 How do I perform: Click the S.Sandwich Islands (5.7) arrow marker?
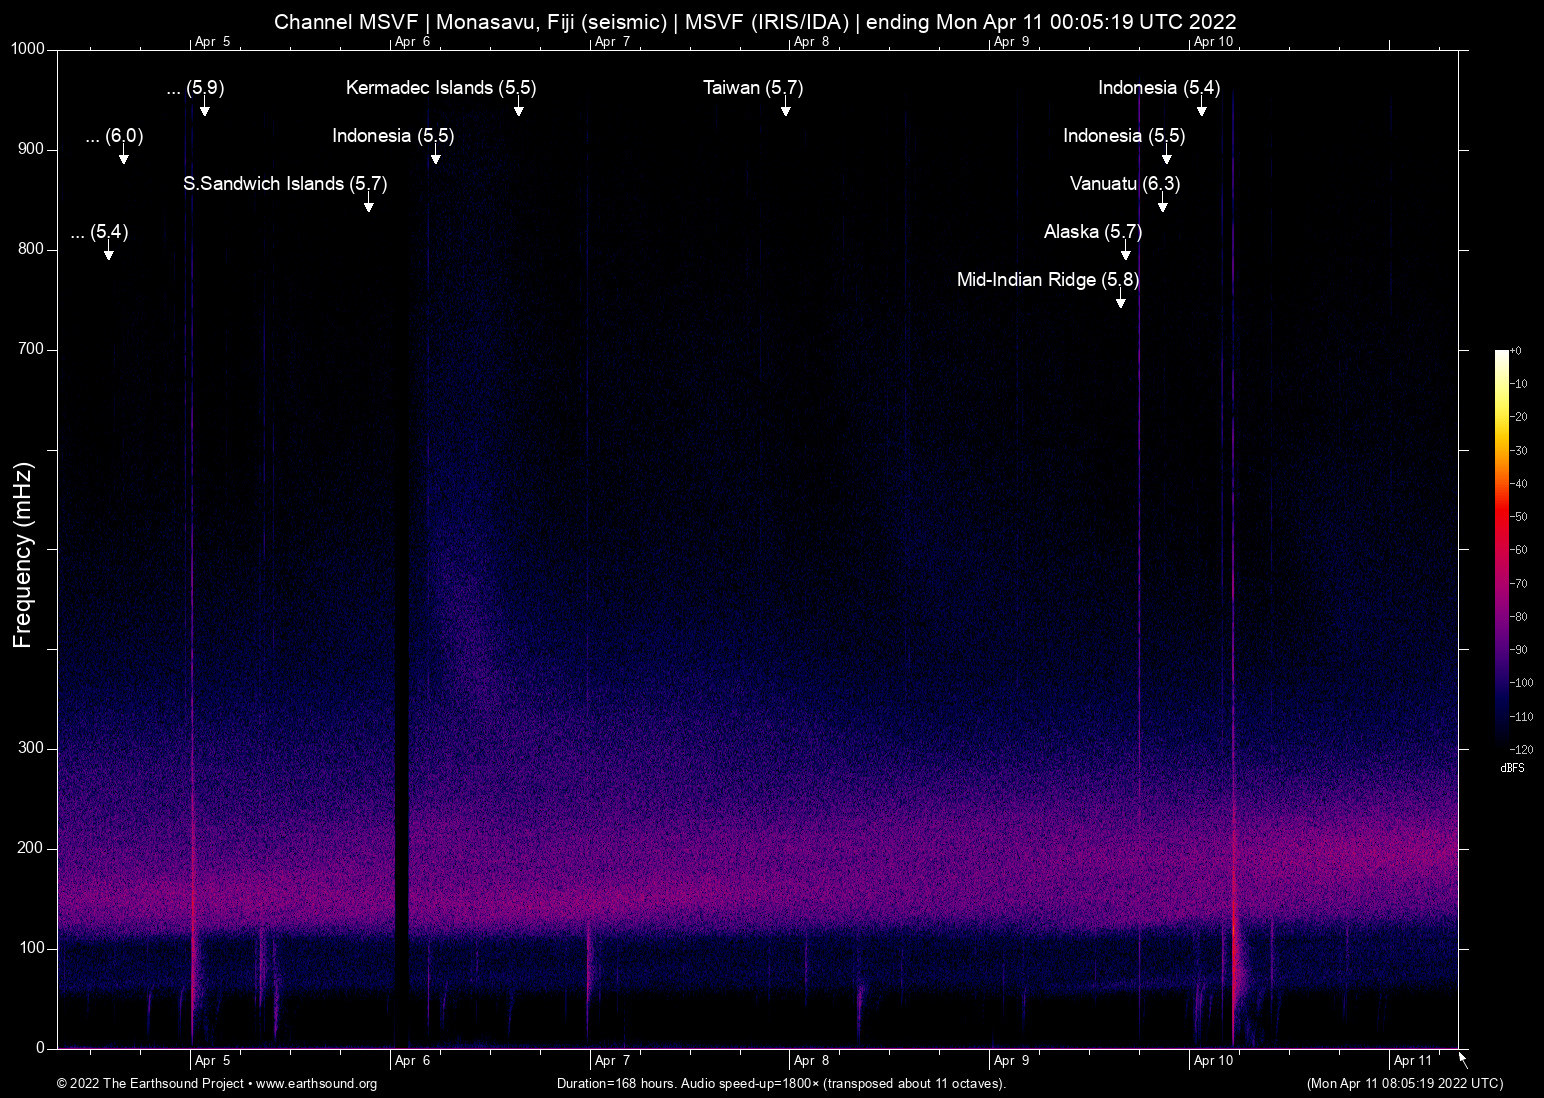[368, 204]
